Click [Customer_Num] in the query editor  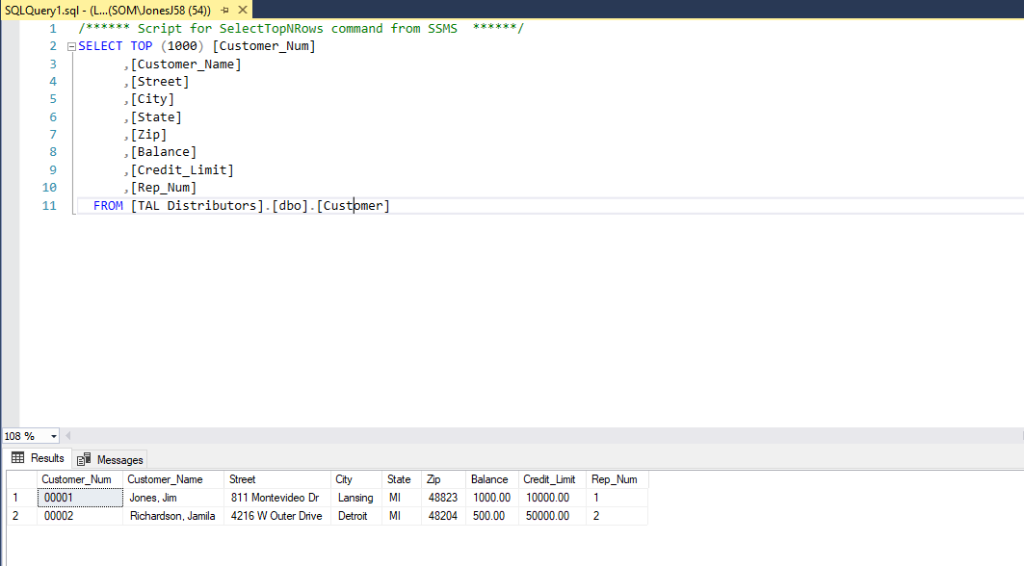tap(264, 46)
